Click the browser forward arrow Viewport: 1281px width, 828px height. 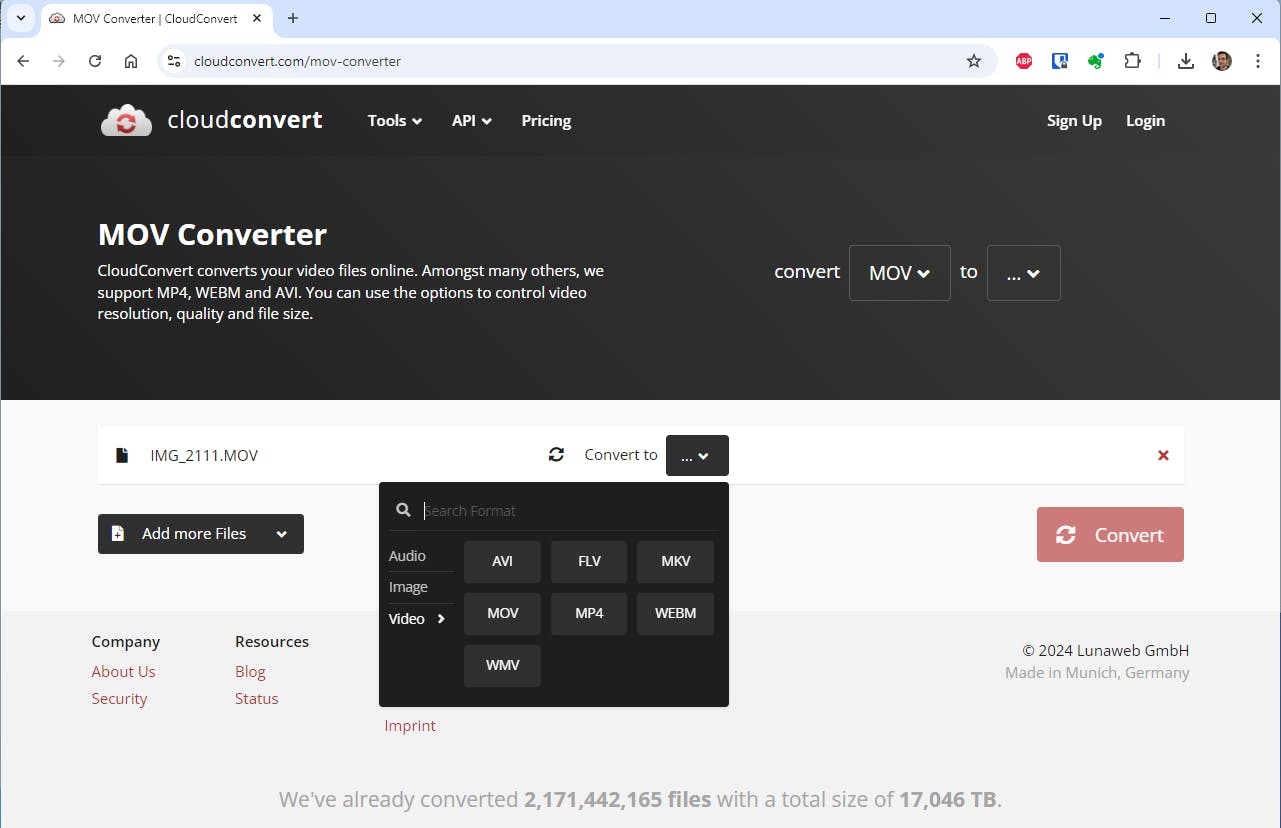pyautogui.click(x=59, y=61)
